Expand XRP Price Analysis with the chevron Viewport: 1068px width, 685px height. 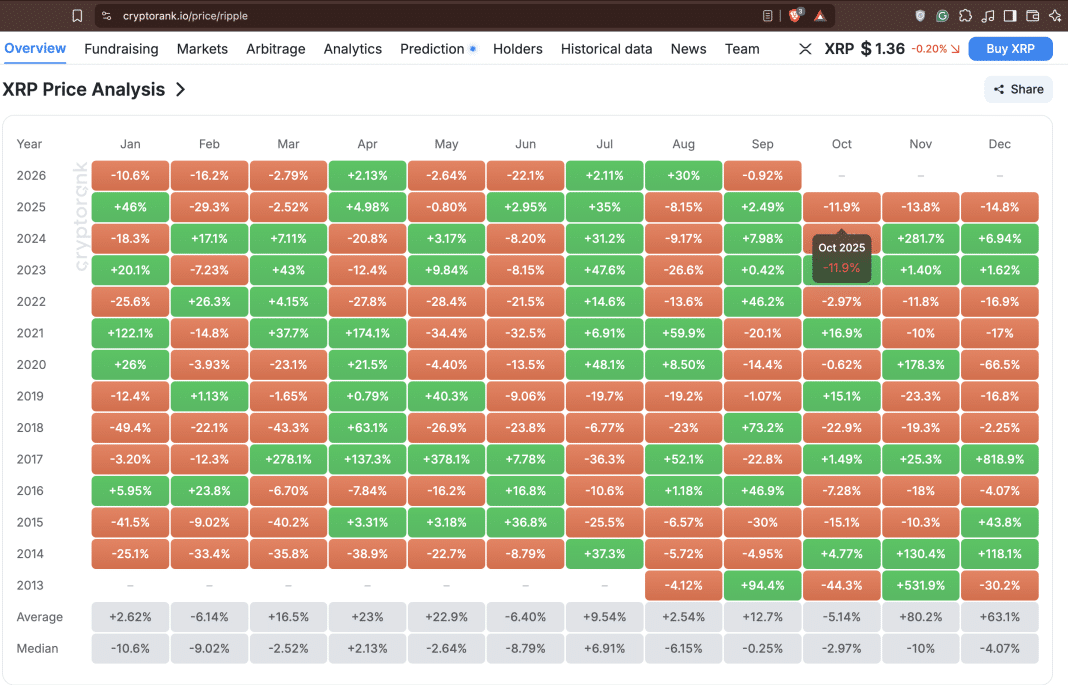[x=180, y=89]
